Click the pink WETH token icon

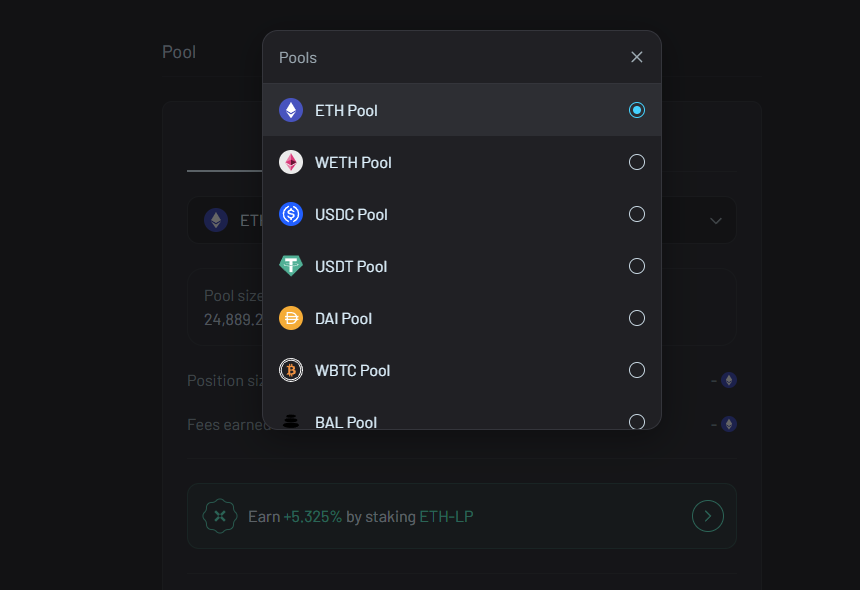coord(291,162)
